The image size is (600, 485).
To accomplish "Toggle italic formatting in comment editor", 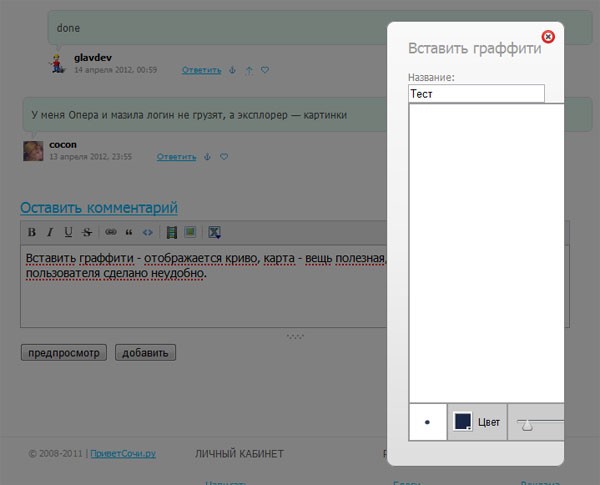I will (x=50, y=233).
